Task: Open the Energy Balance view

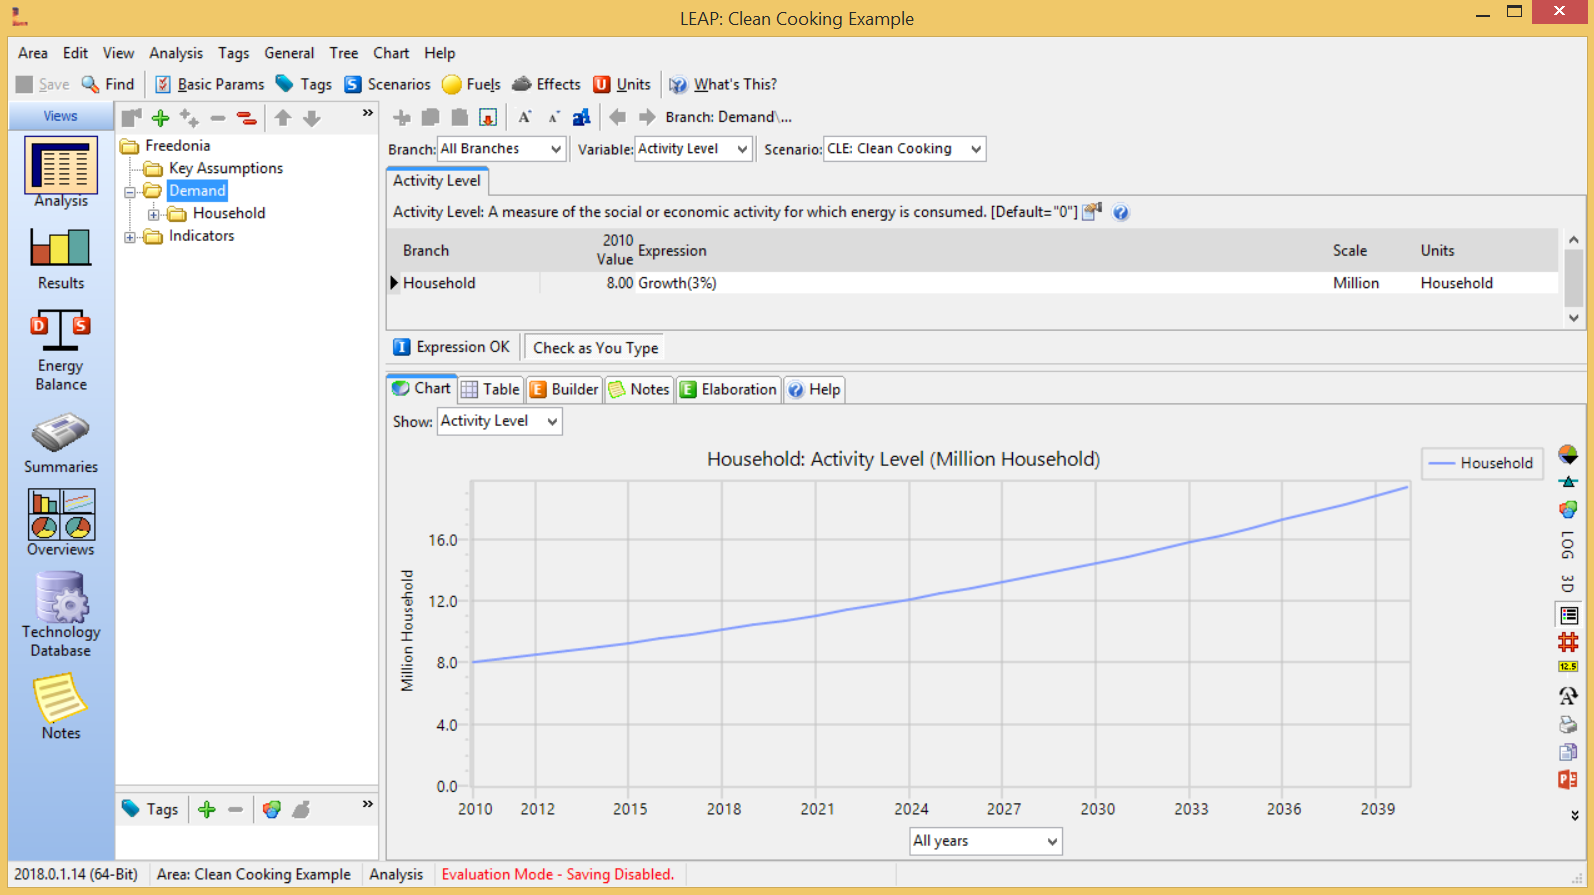Action: (x=61, y=349)
